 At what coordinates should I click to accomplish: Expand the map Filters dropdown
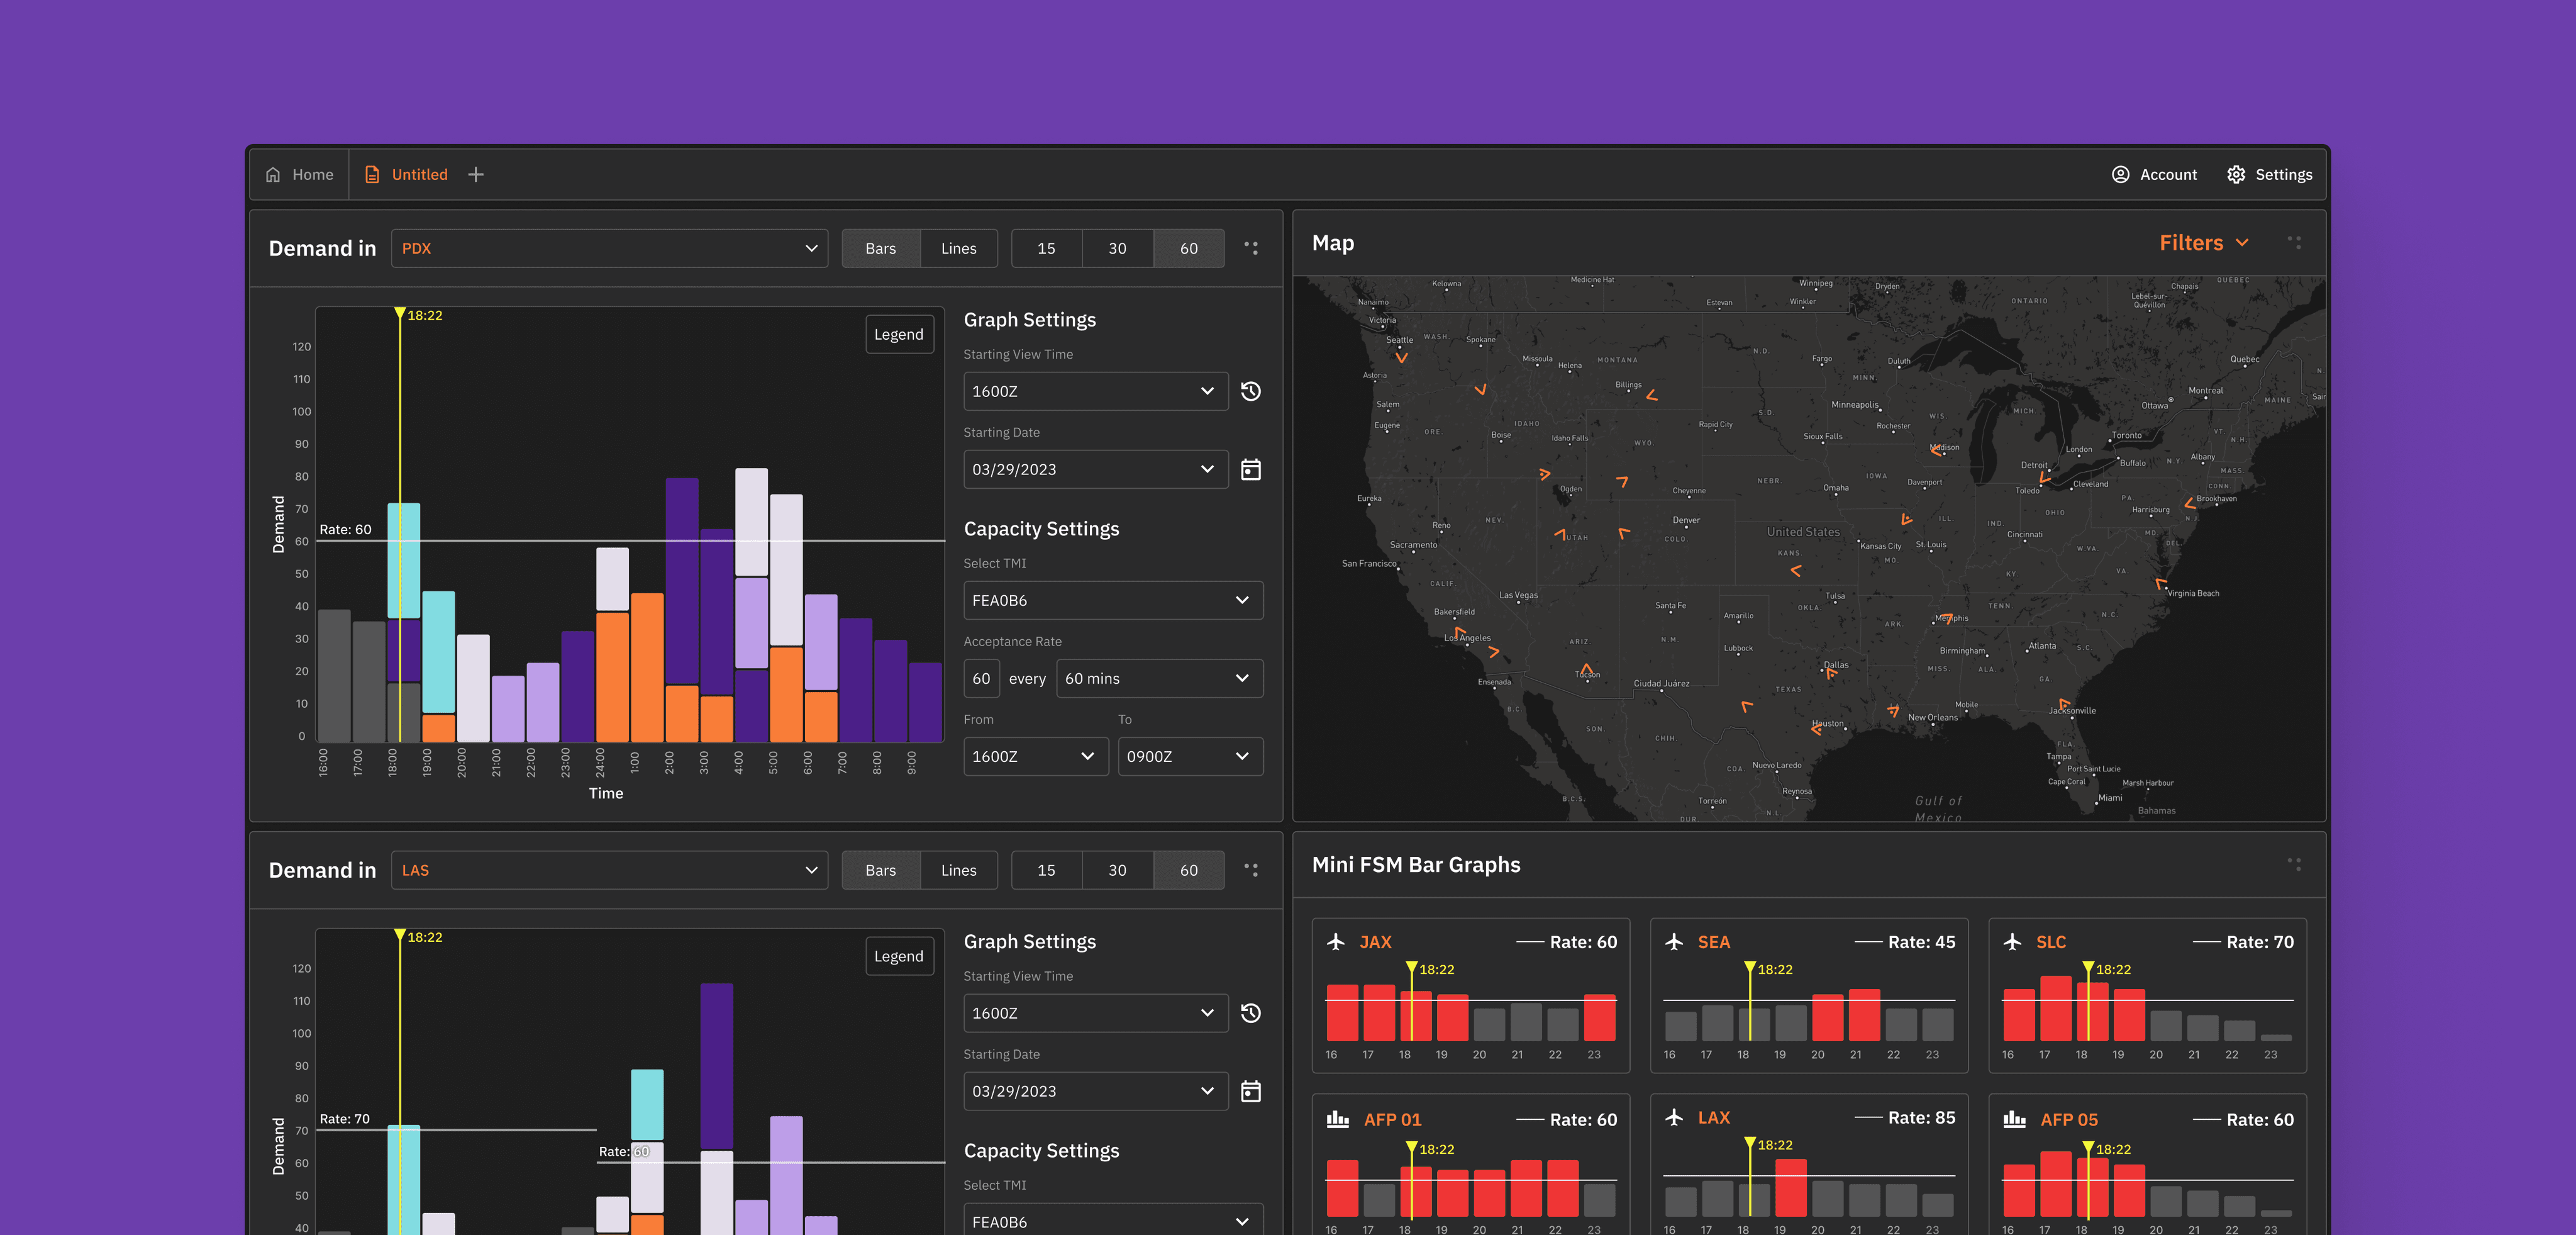pyautogui.click(x=2203, y=243)
